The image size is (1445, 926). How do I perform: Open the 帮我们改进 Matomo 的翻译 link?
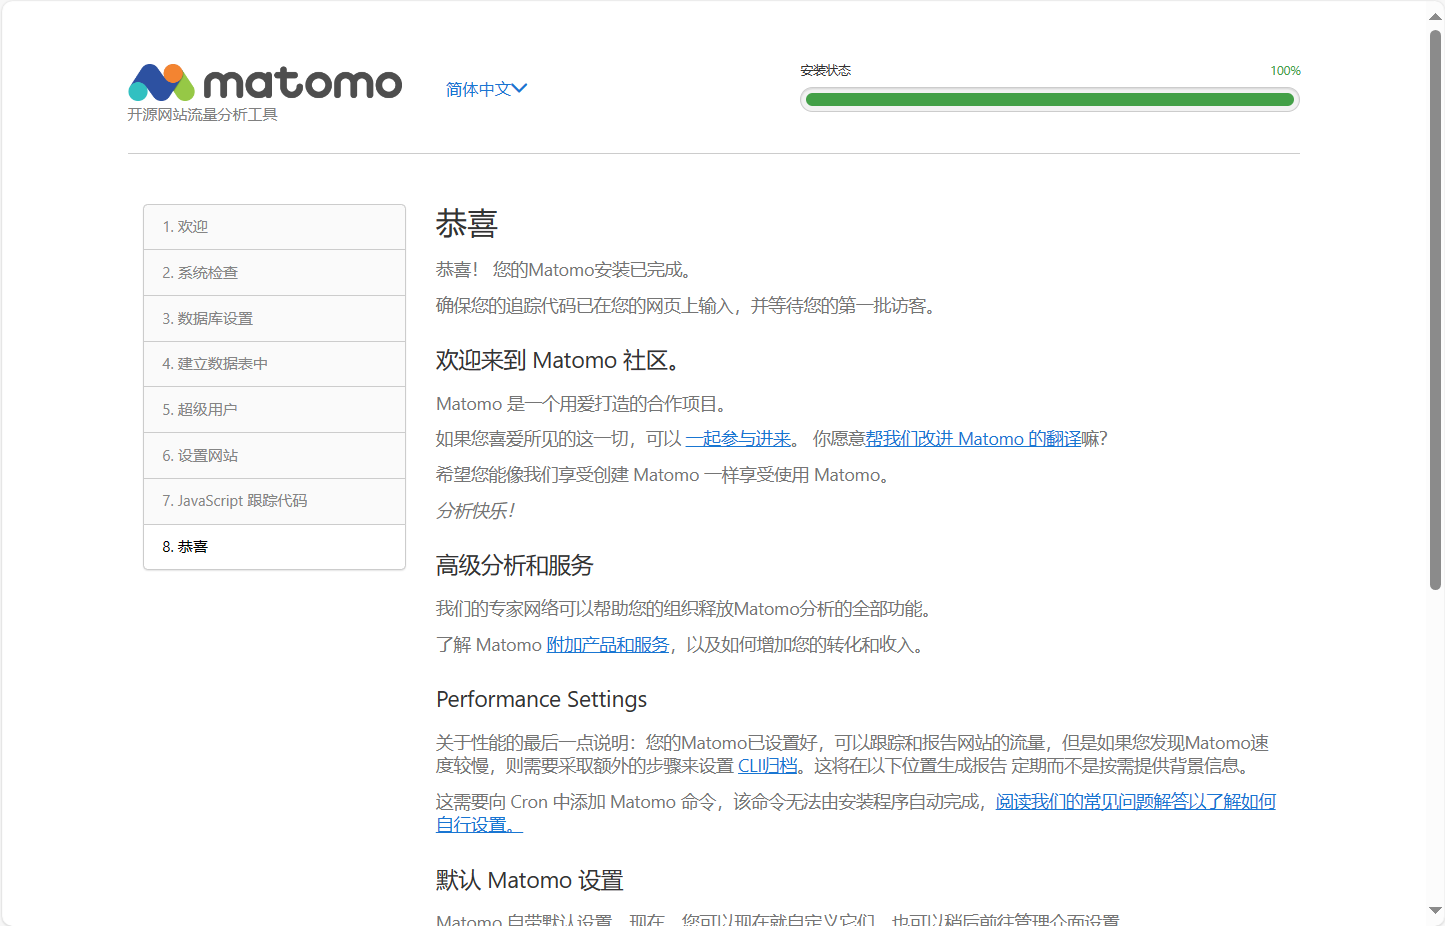(x=973, y=439)
